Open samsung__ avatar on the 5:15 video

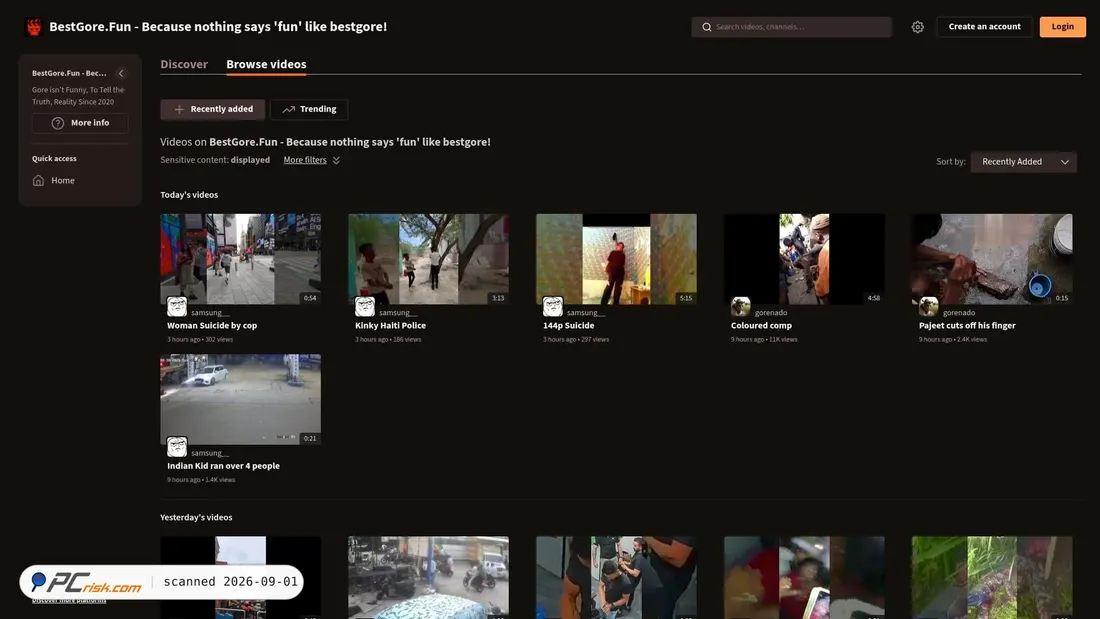pyautogui.click(x=553, y=307)
